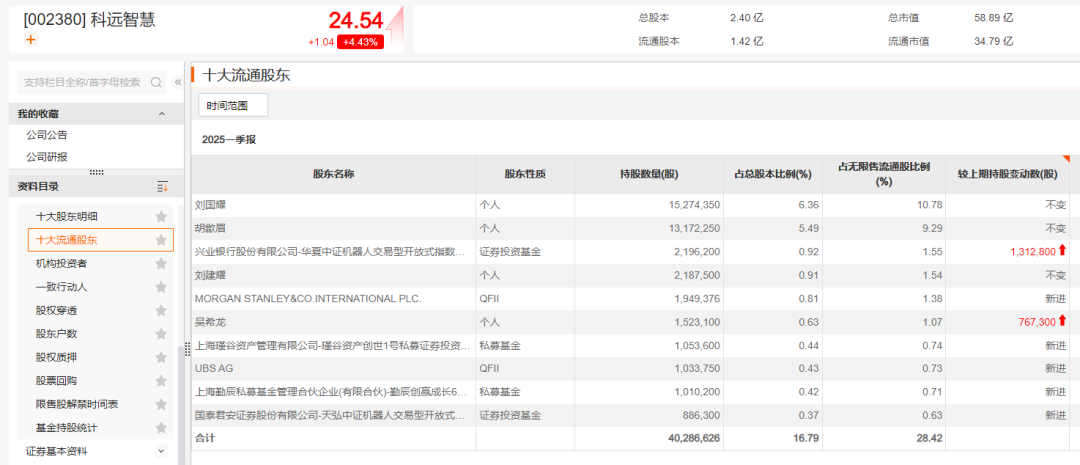Toggle favorite star for 机构投资者
Viewport: 1080px width, 465px height.
pyautogui.click(x=161, y=264)
